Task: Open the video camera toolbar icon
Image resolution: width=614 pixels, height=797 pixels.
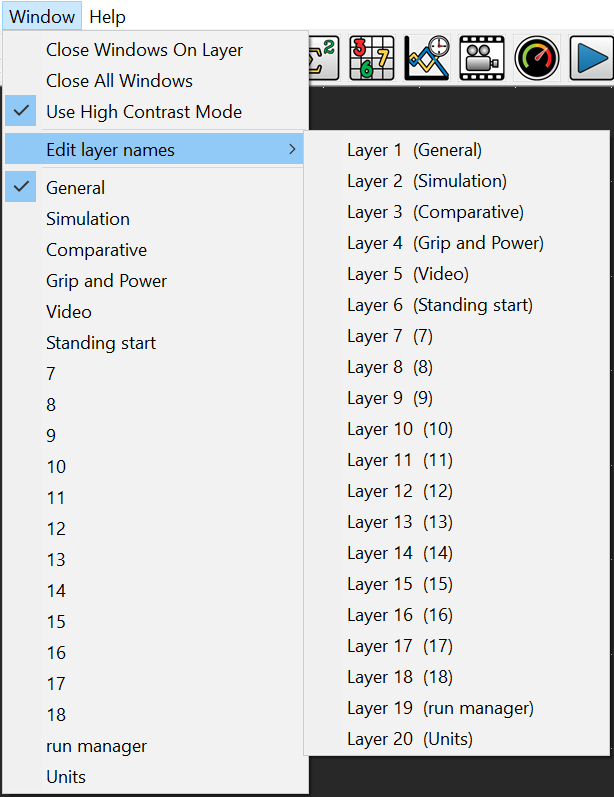Action: tap(482, 59)
